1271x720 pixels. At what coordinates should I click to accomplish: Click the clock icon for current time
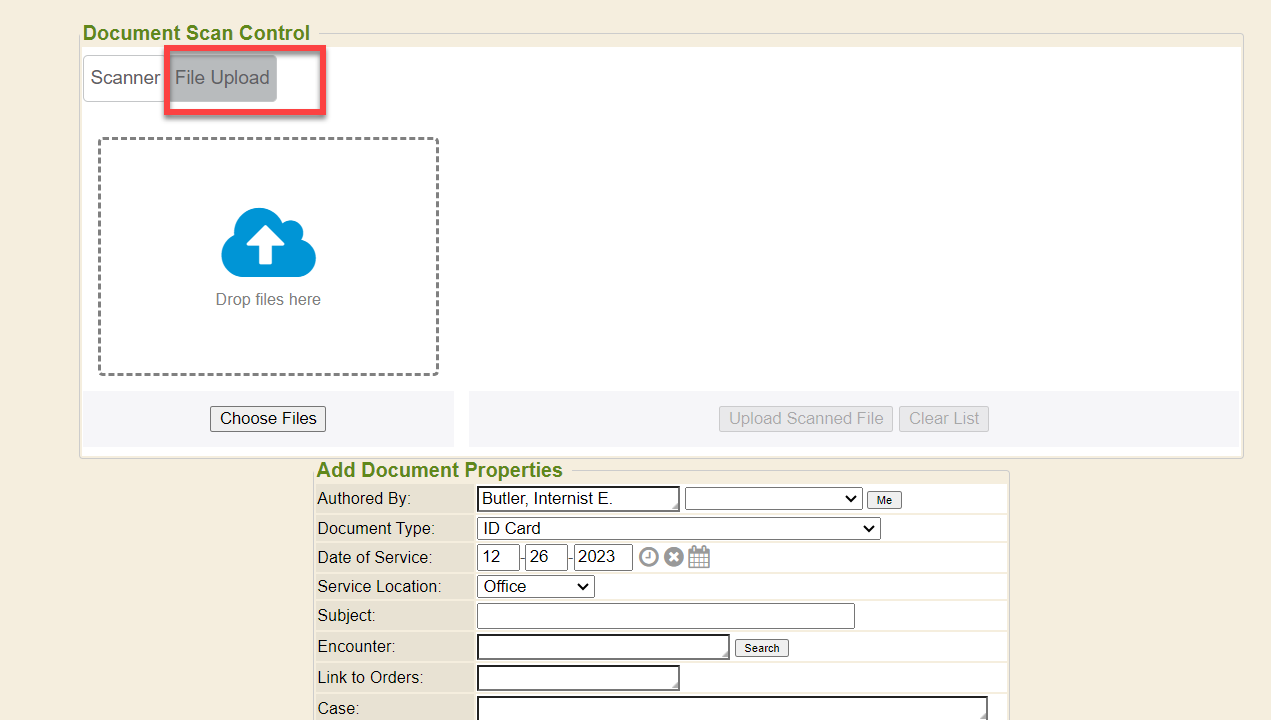point(649,557)
